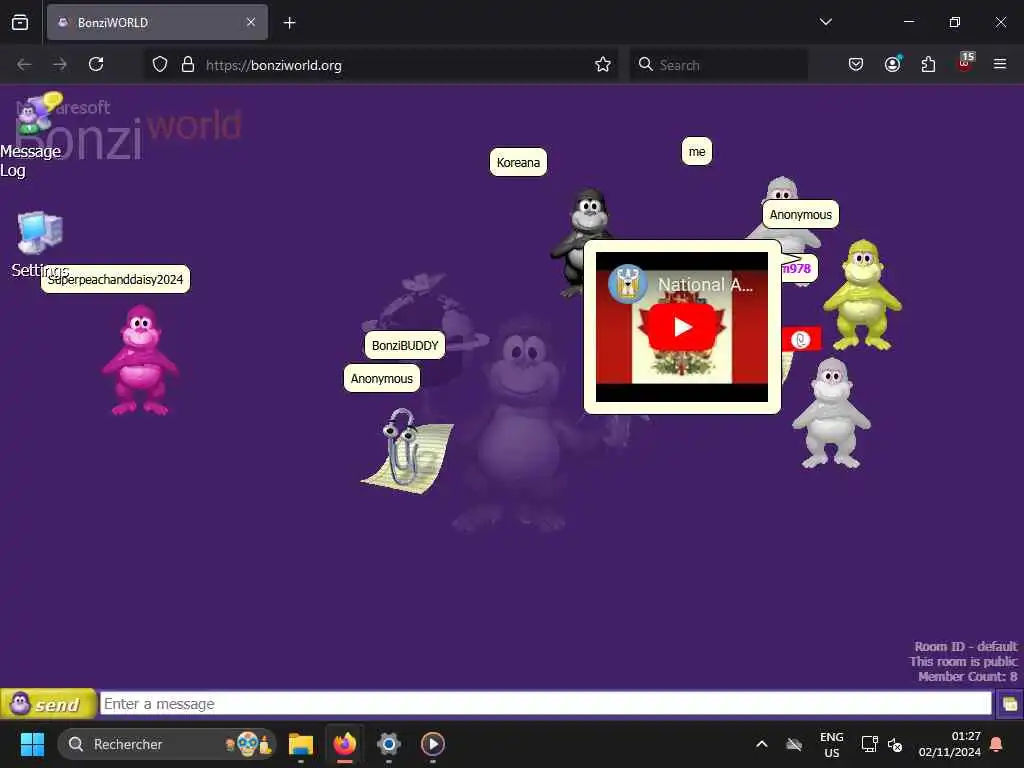Screen dimensions: 1024x768
Task: Focus the Enter a message field
Action: tap(546, 704)
